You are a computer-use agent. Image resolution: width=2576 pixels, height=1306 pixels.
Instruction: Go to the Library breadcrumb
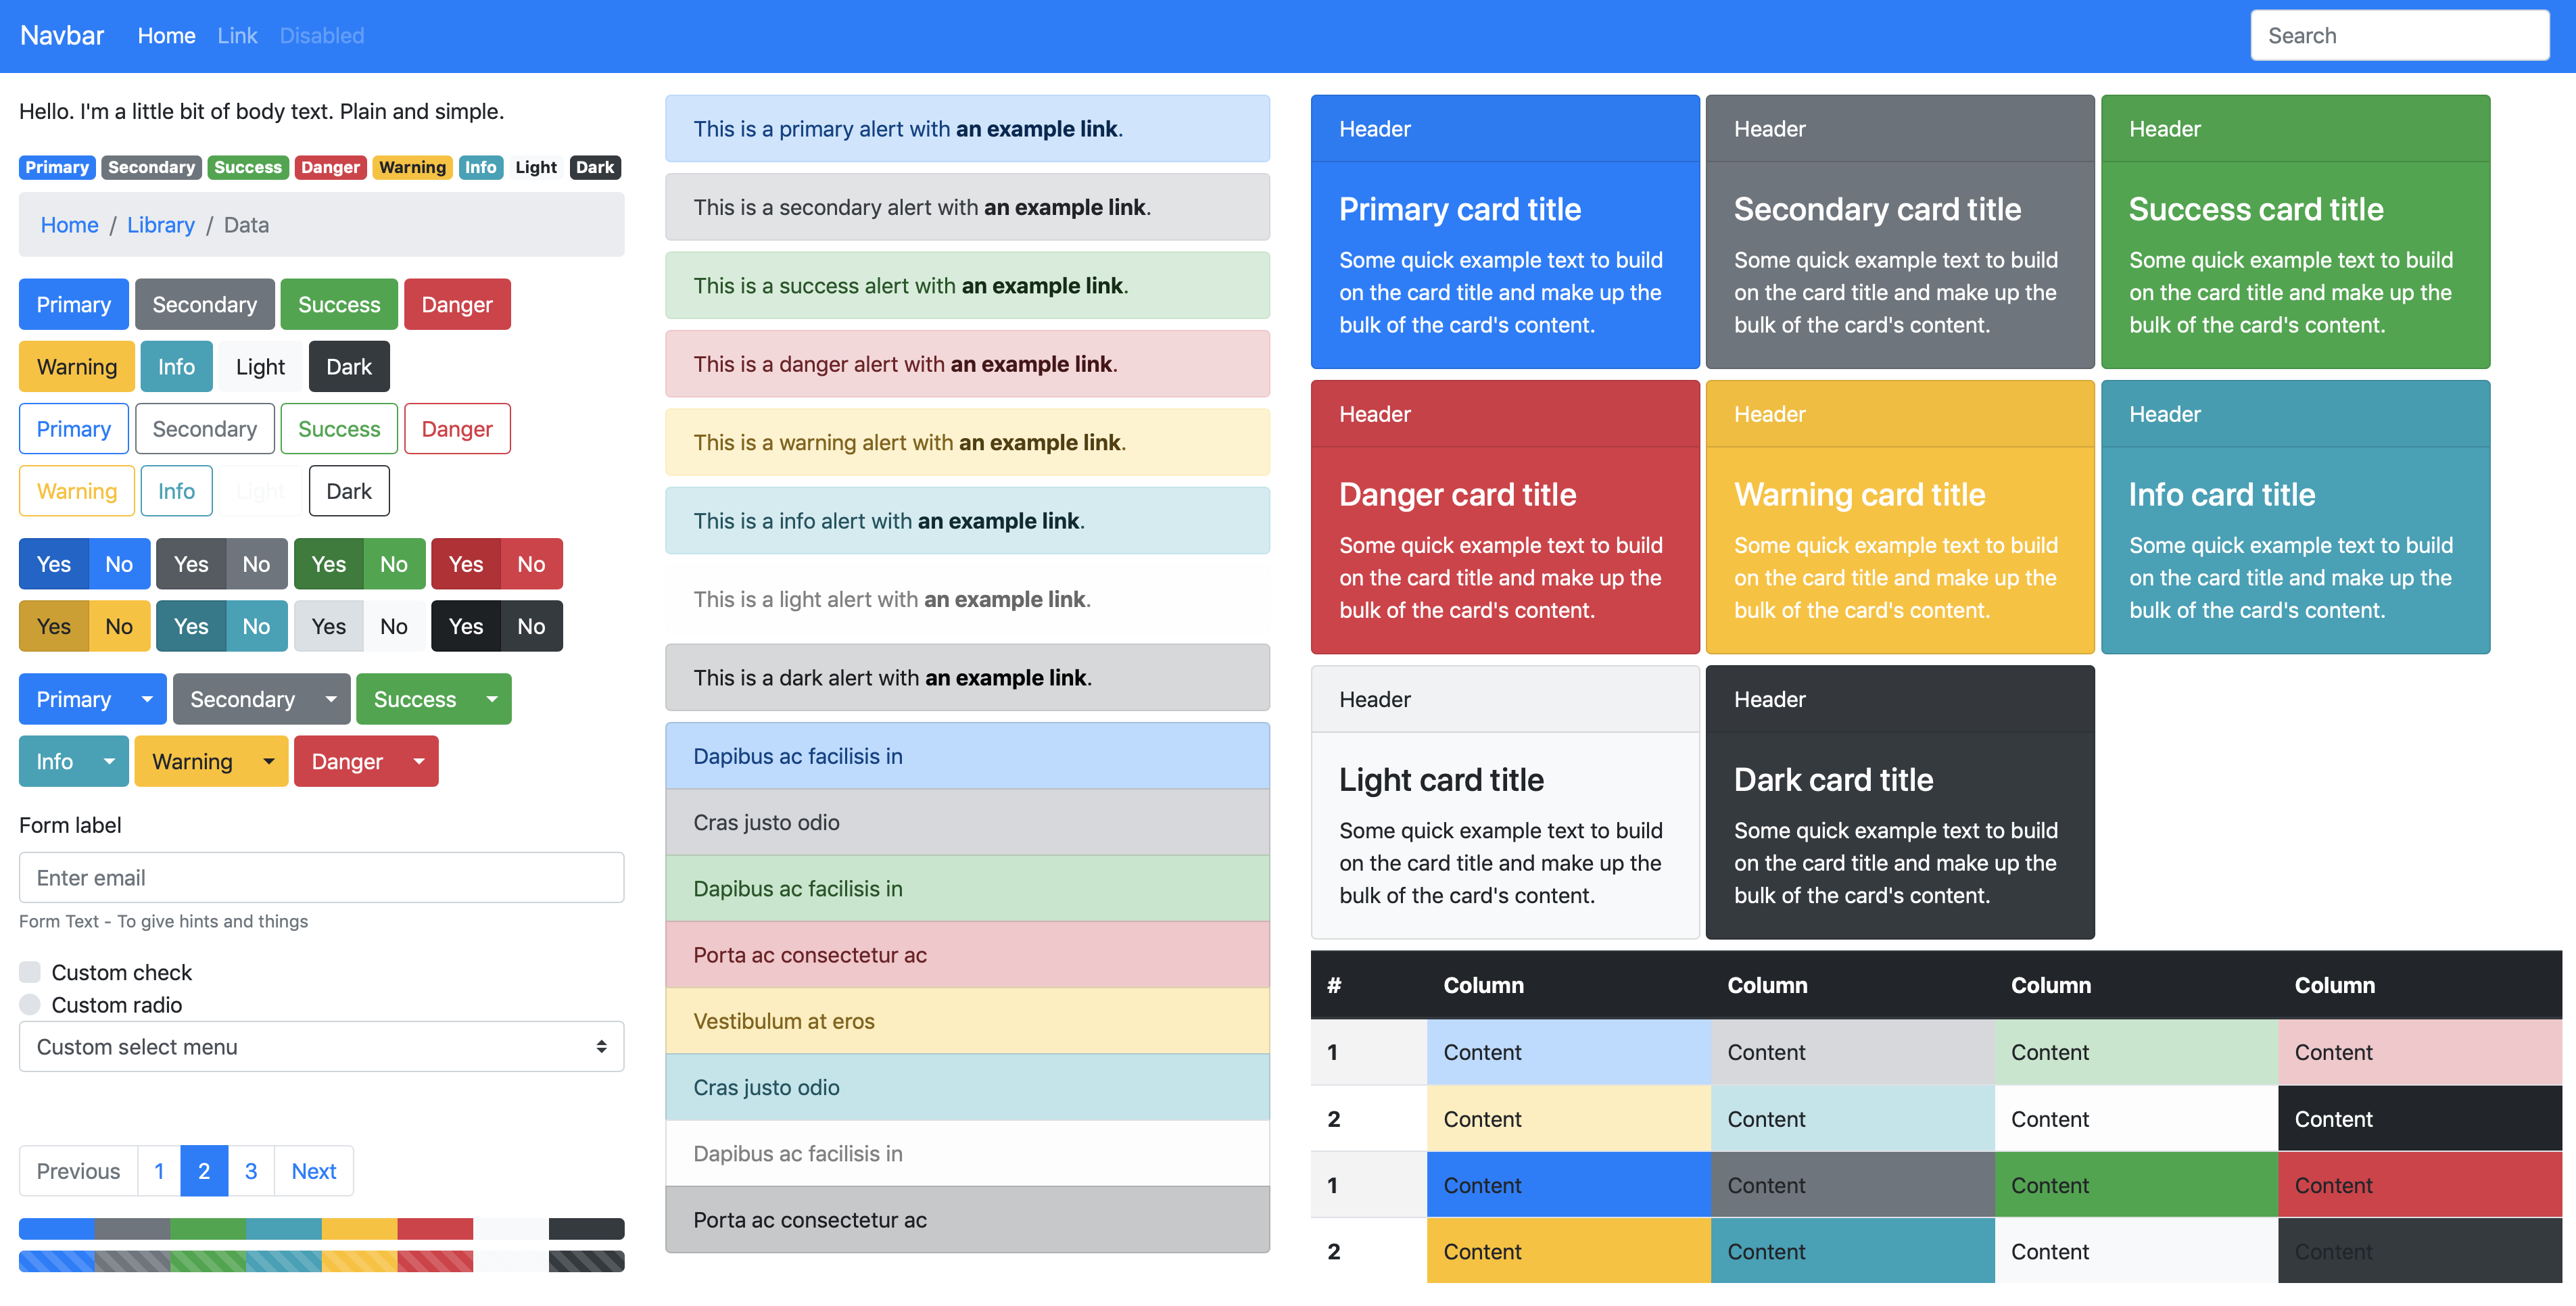pyautogui.click(x=161, y=225)
